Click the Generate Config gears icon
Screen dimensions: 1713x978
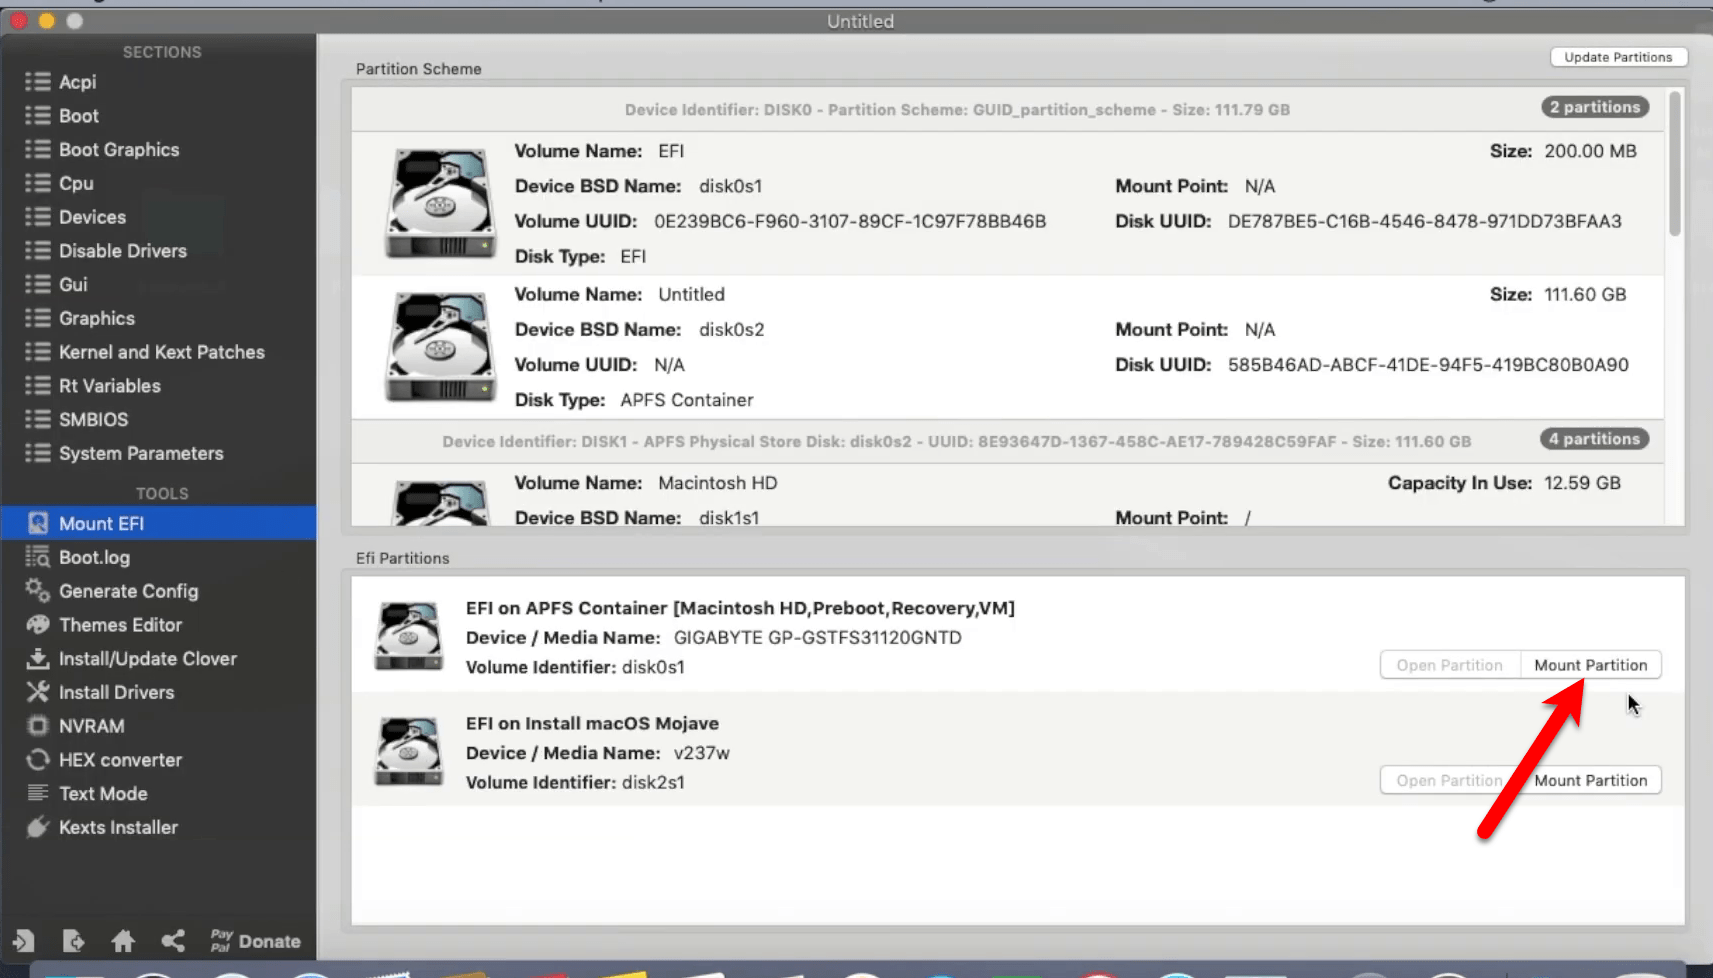(38, 590)
